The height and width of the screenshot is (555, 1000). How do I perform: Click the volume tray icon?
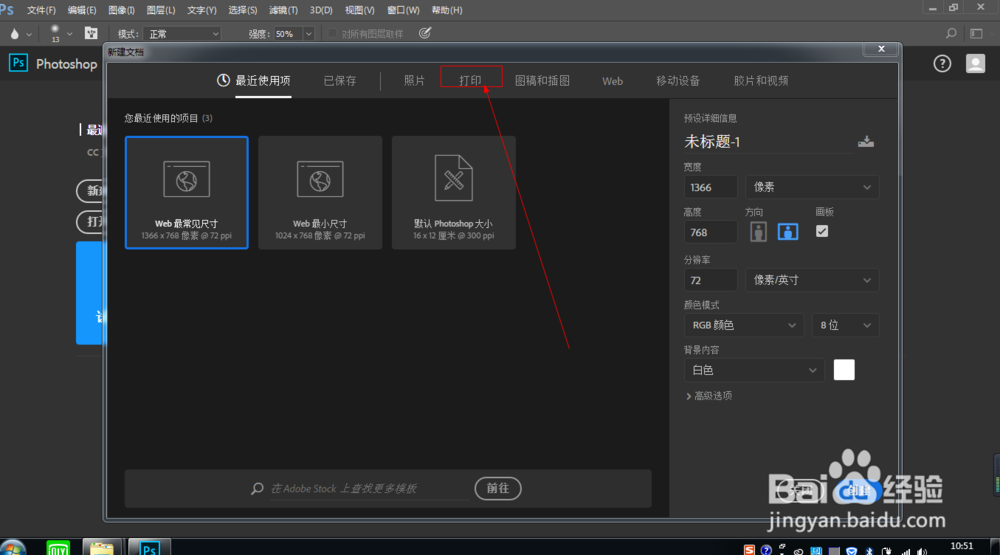click(922, 551)
